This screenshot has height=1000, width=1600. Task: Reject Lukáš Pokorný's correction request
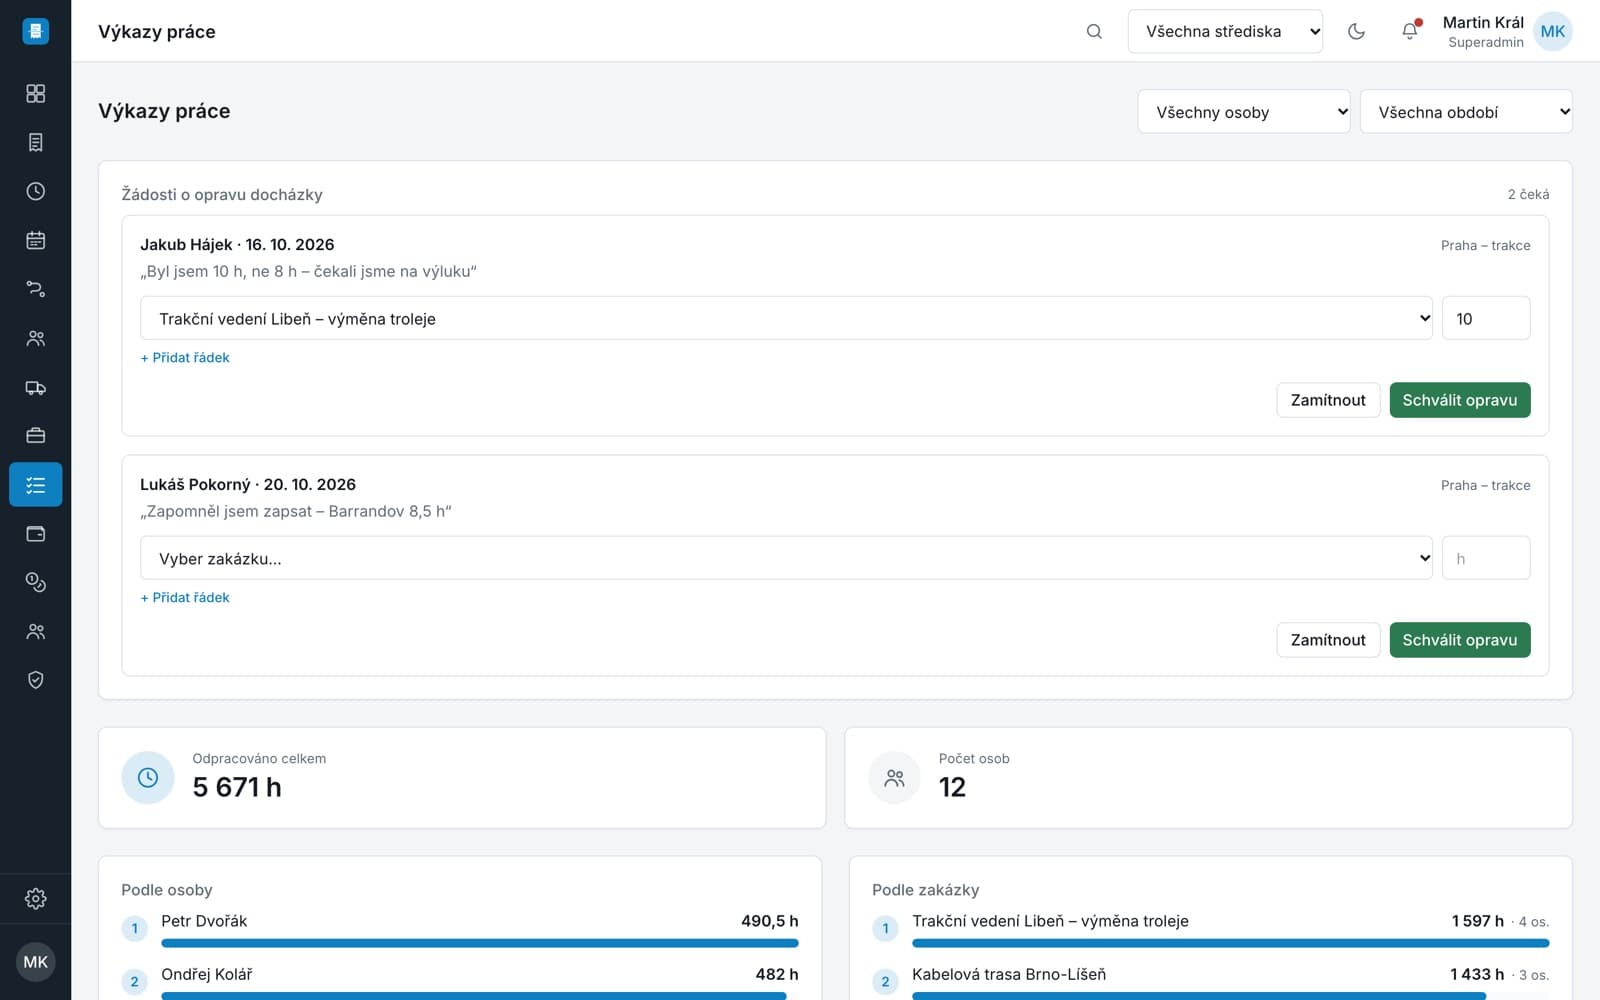click(x=1328, y=640)
